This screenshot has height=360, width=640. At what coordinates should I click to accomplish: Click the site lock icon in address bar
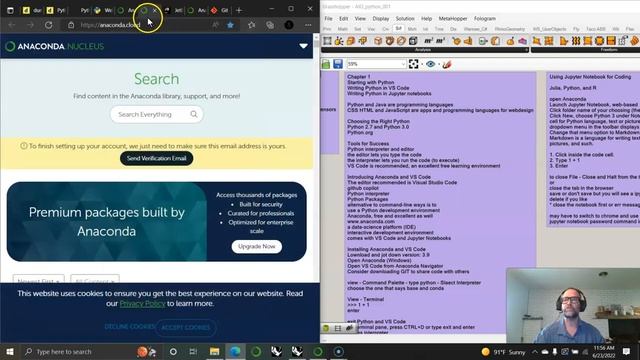[71, 25]
